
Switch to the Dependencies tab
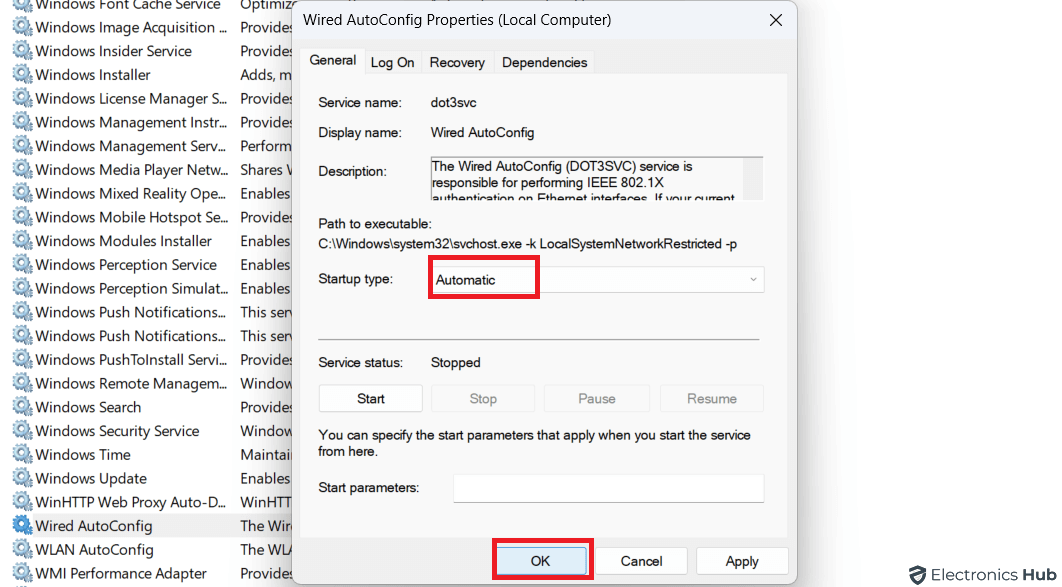pyautogui.click(x=544, y=62)
